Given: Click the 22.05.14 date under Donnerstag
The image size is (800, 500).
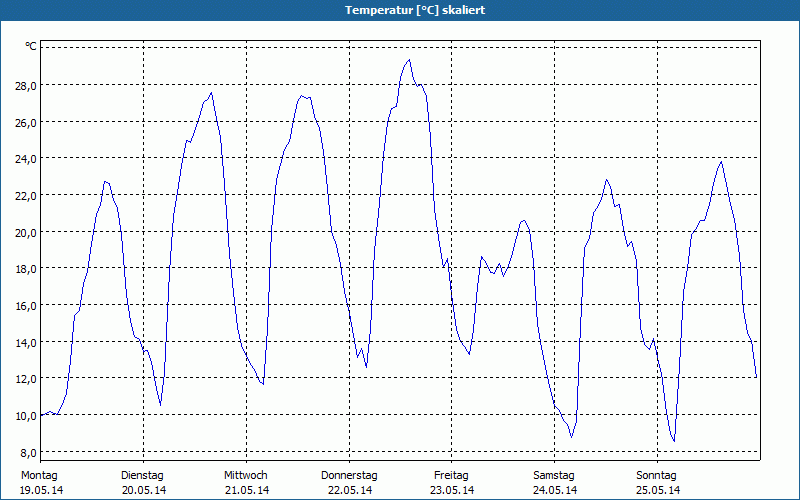Looking at the screenshot, I should (x=348, y=490).
